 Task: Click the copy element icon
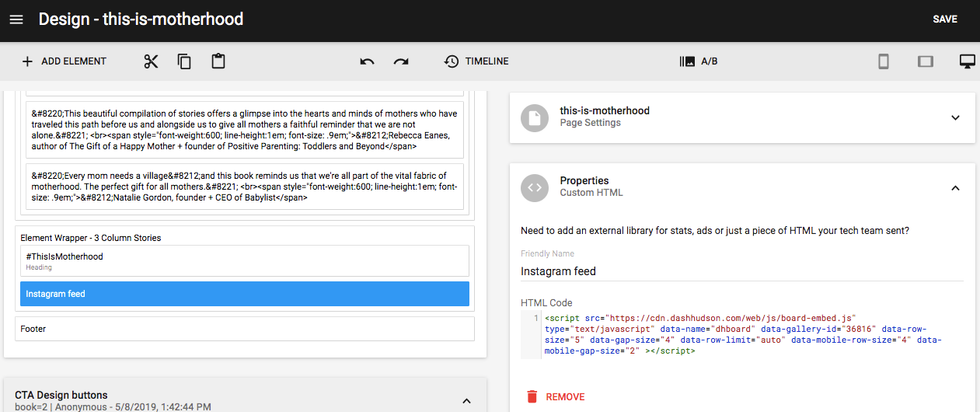(x=184, y=61)
